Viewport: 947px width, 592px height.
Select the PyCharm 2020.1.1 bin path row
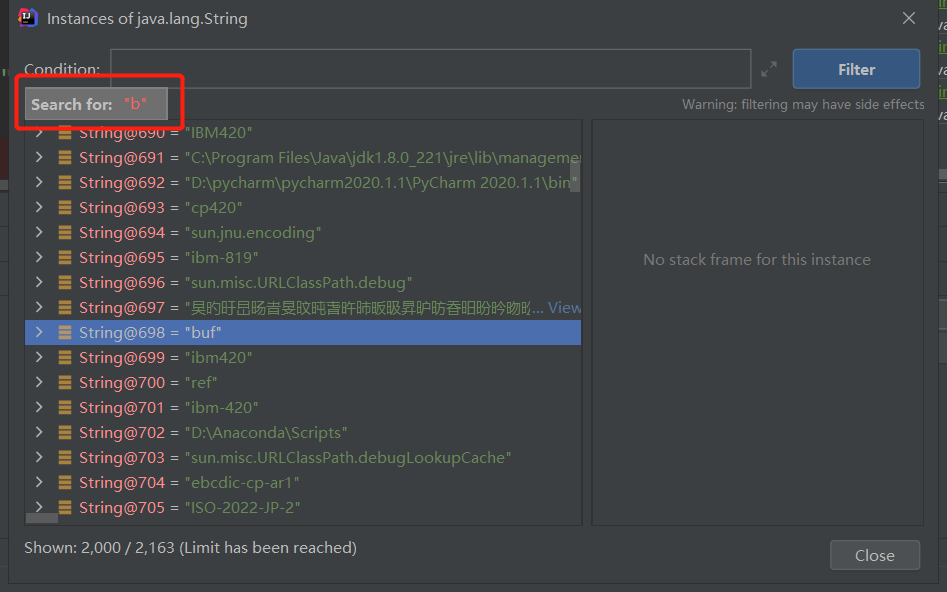pos(303,182)
